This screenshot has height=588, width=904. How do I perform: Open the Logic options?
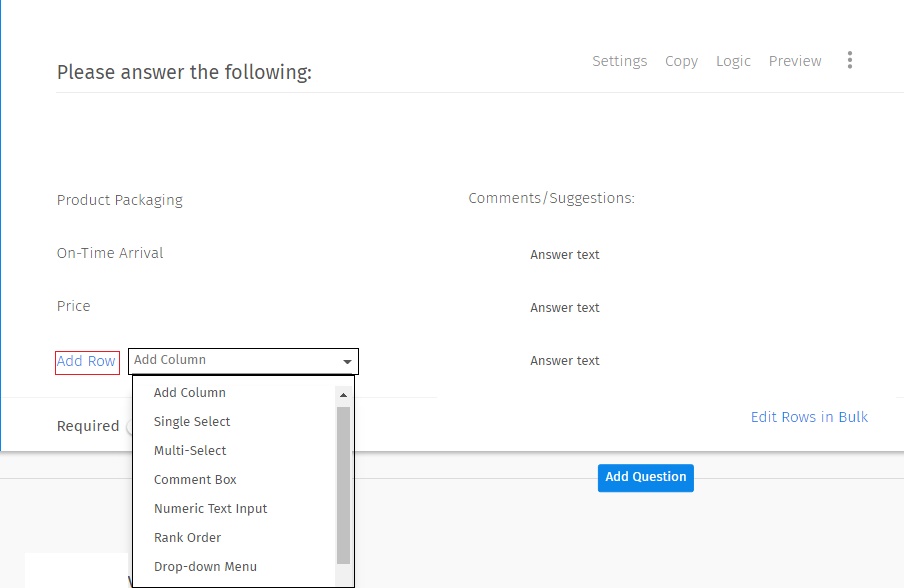(733, 61)
